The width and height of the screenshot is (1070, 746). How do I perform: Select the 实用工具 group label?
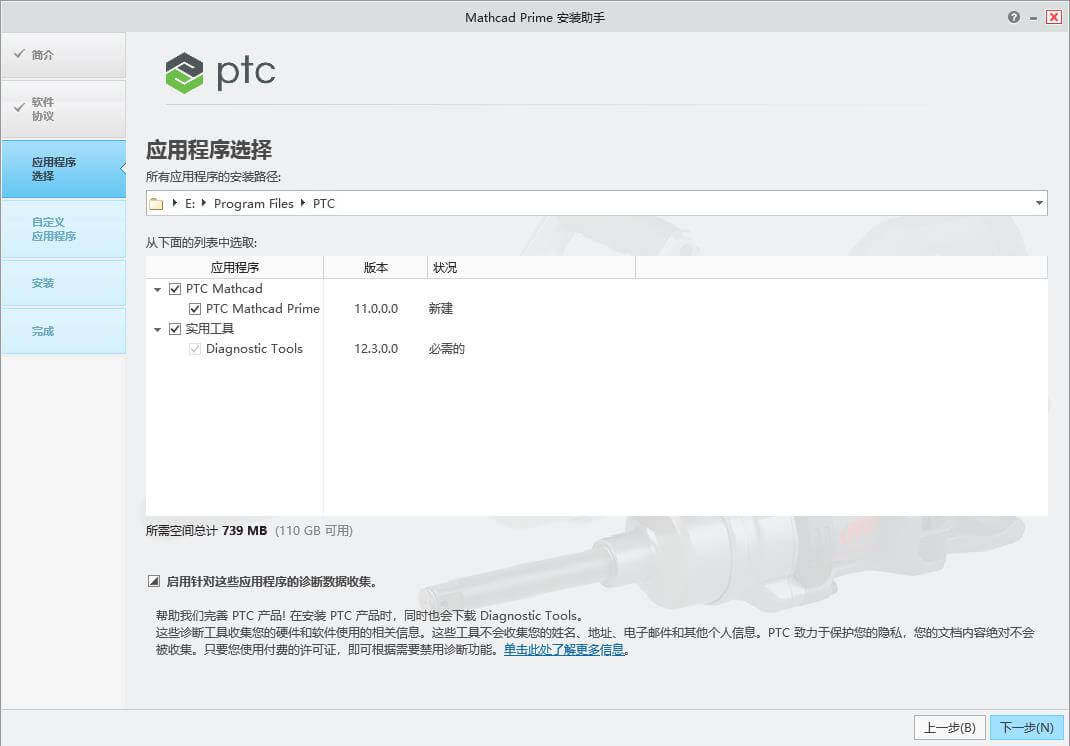pyautogui.click(x=209, y=329)
